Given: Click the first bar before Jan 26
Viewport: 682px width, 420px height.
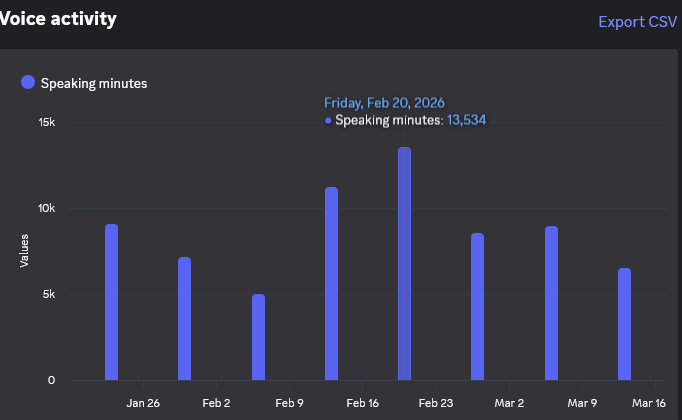Looking at the screenshot, I should (111, 302).
